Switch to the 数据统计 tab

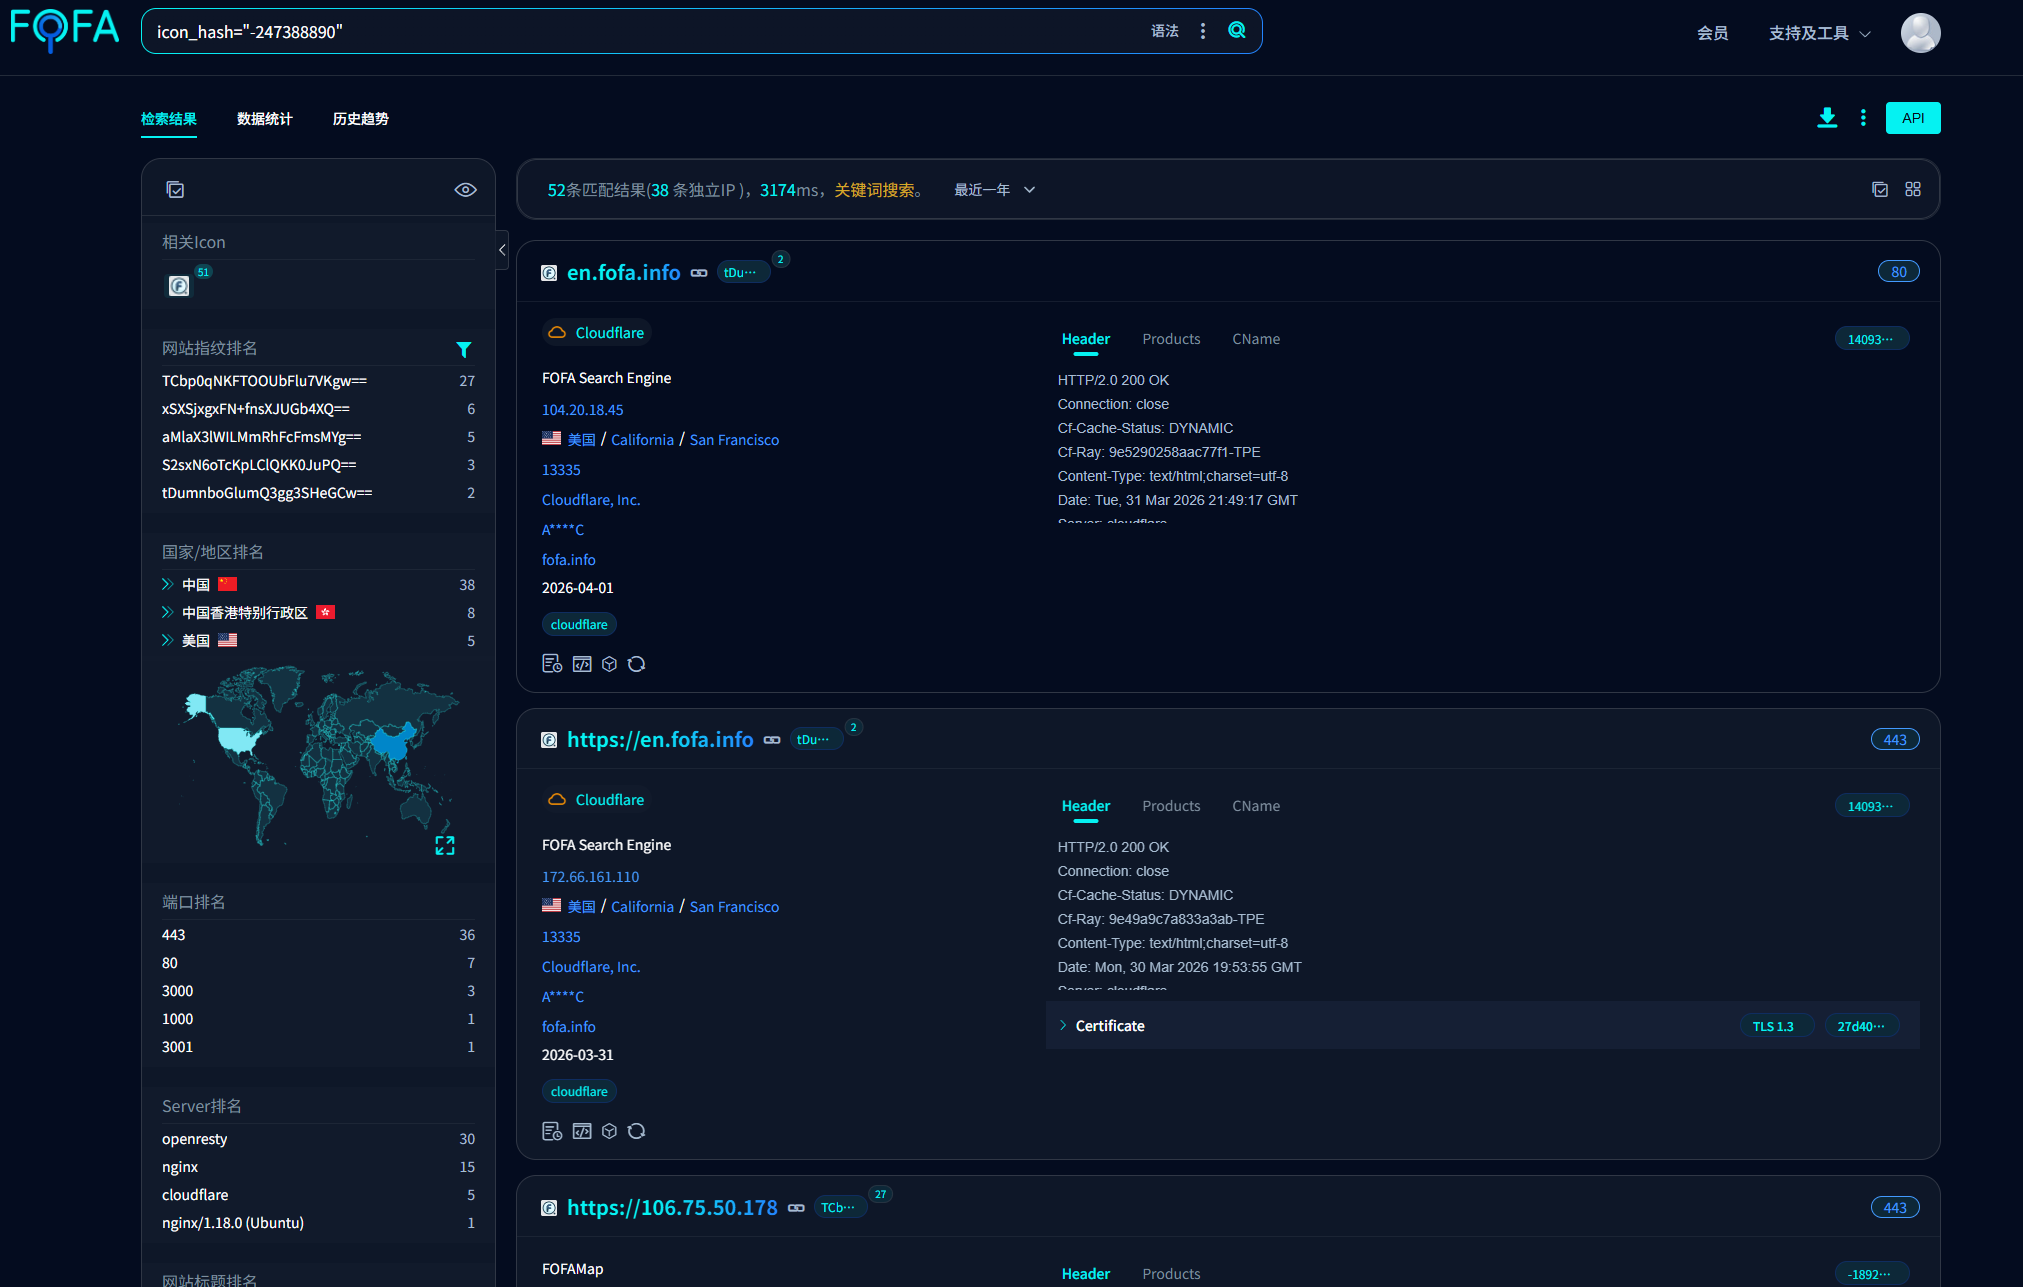pyautogui.click(x=265, y=119)
